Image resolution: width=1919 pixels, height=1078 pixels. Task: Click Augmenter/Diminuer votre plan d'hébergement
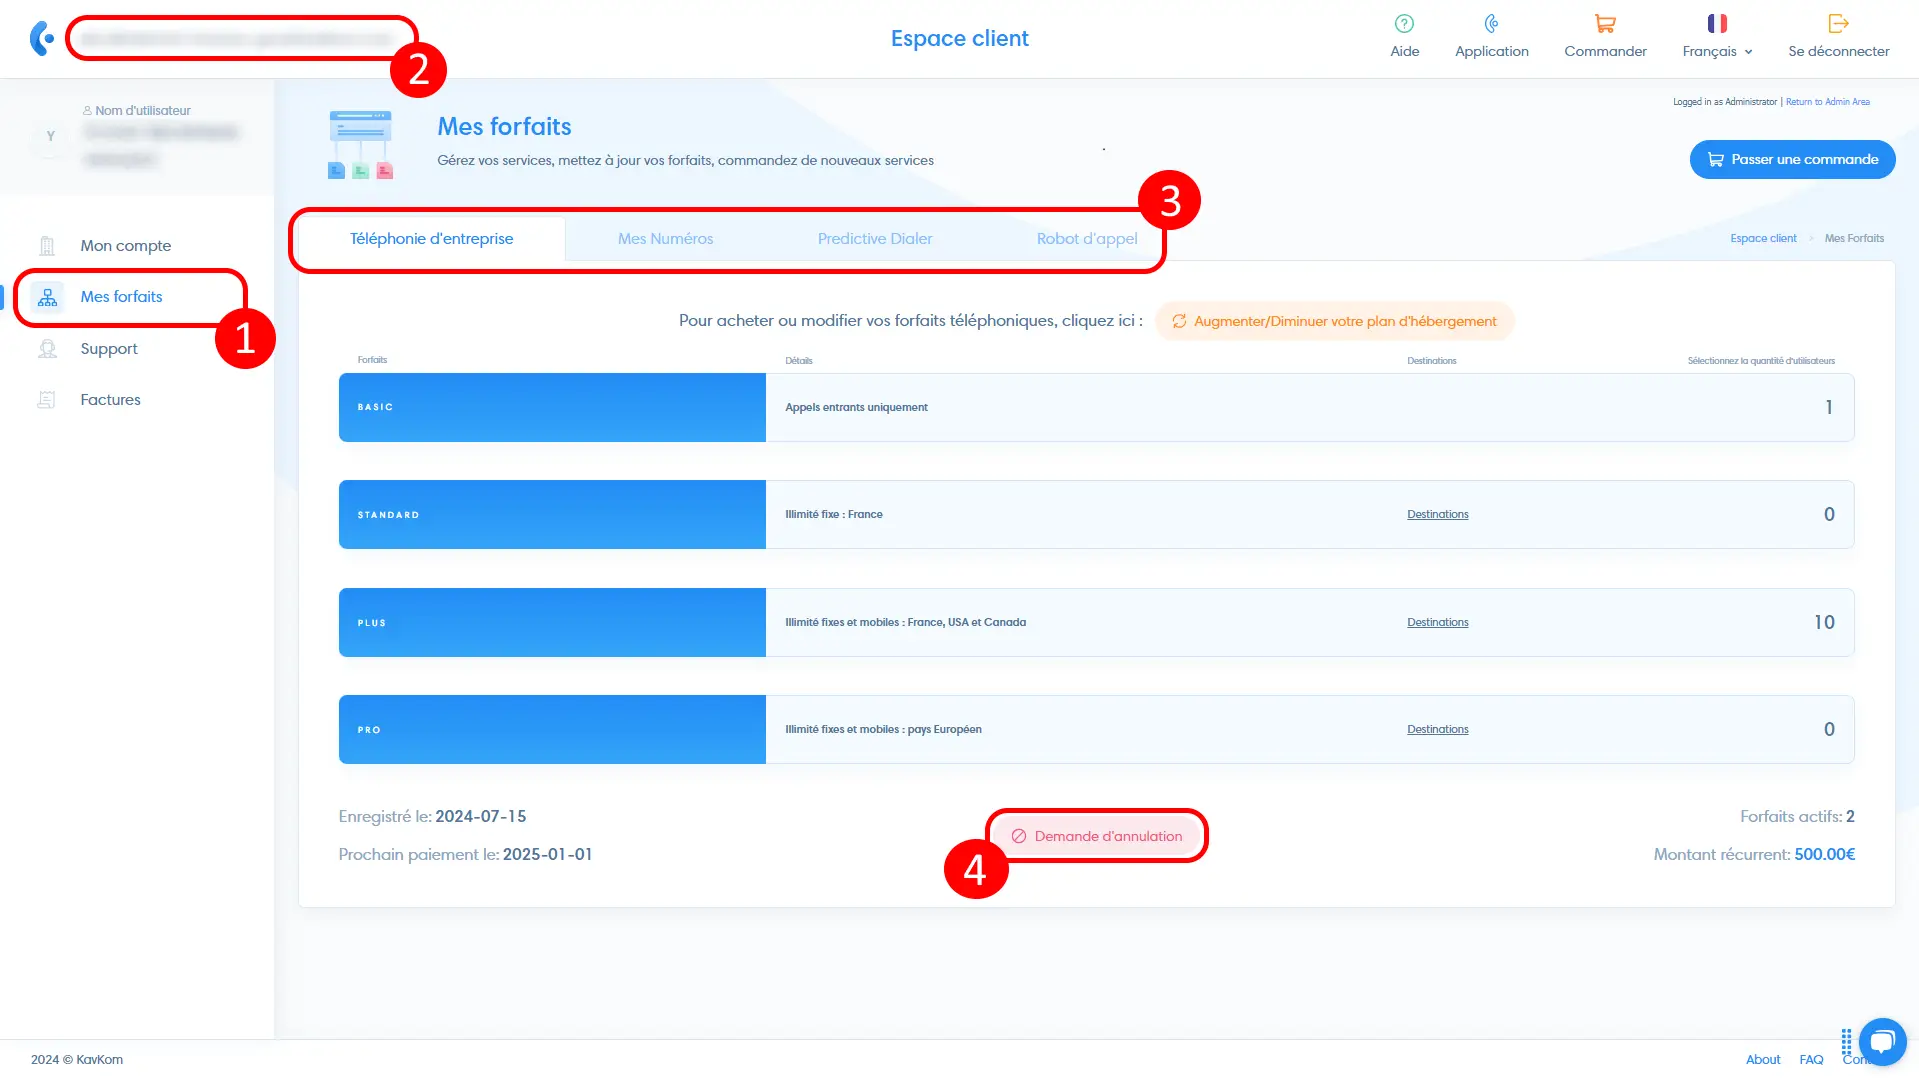[1334, 321]
